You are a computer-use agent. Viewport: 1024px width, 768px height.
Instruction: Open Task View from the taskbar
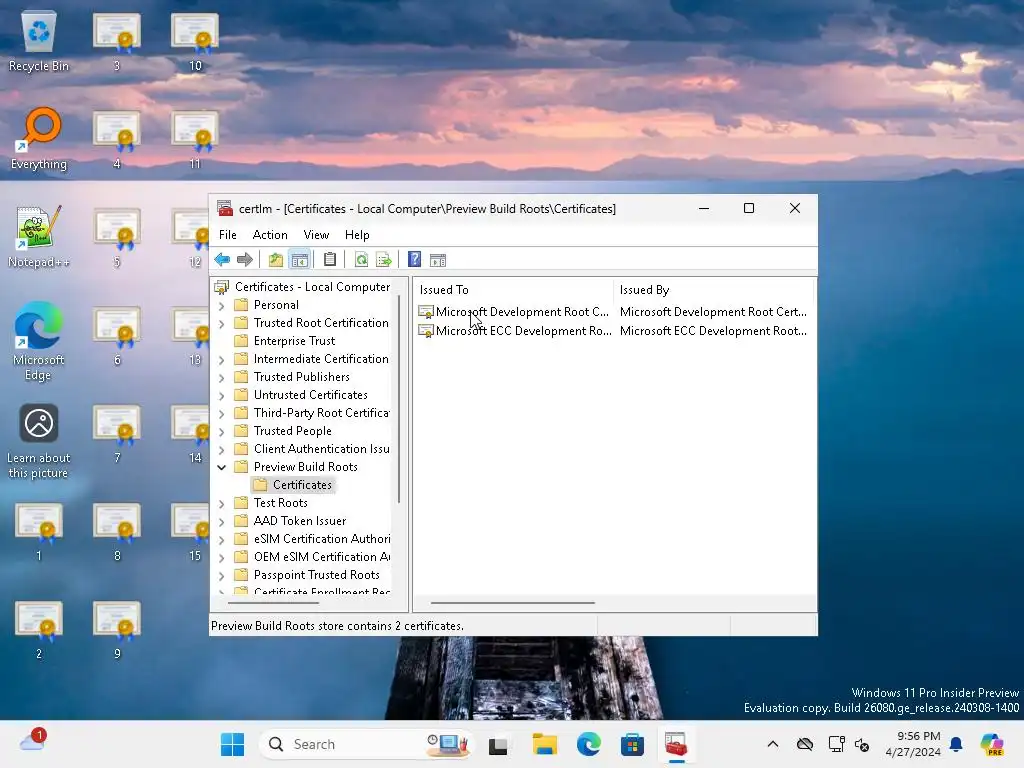pos(498,744)
